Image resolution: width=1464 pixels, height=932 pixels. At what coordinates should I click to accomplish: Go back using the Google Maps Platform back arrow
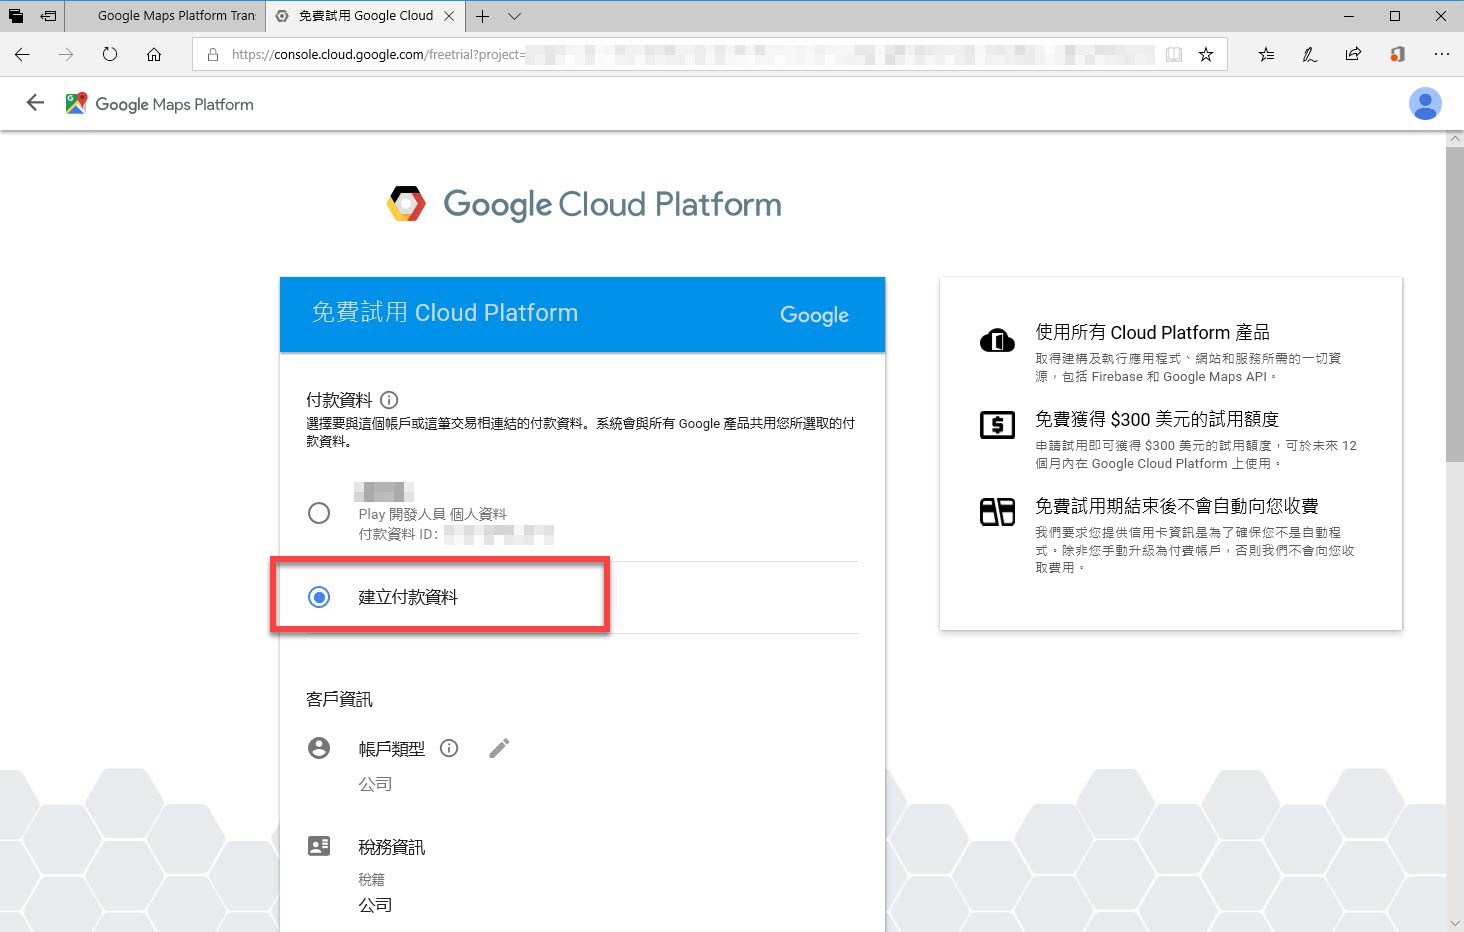pyautogui.click(x=35, y=103)
